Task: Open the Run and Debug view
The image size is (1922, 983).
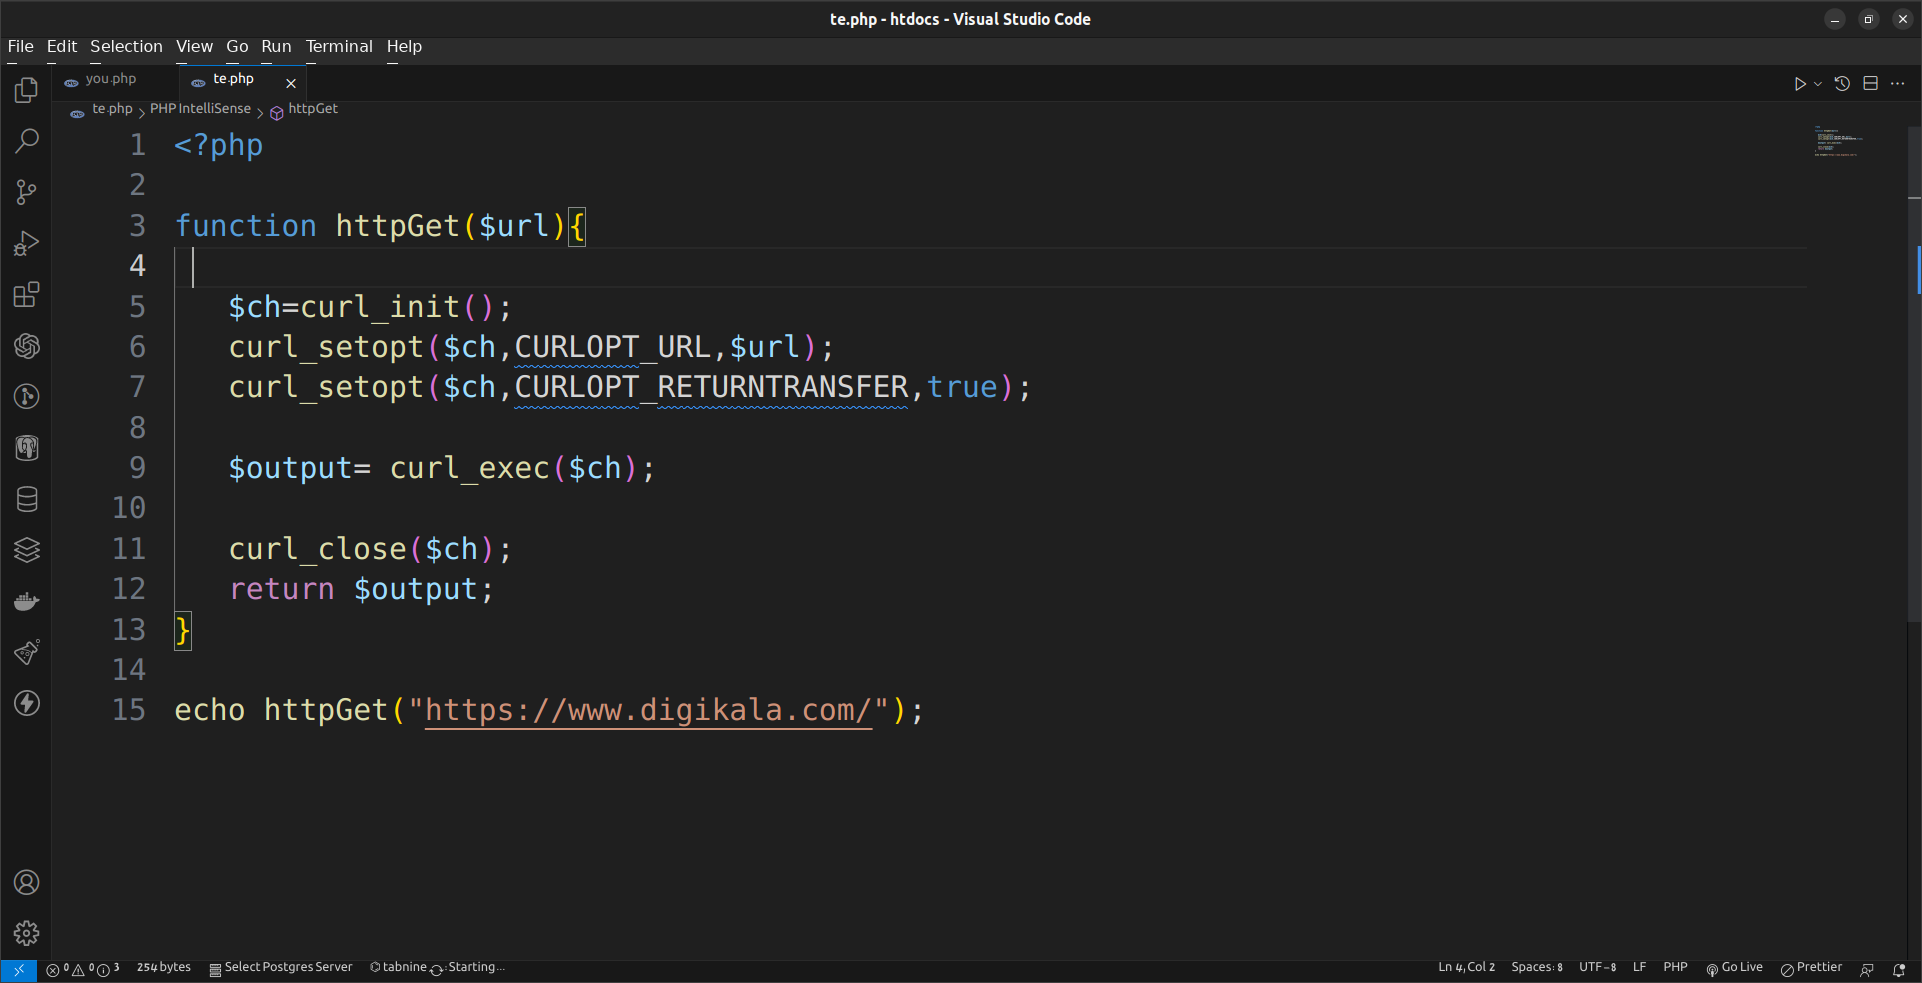Action: pos(27,243)
